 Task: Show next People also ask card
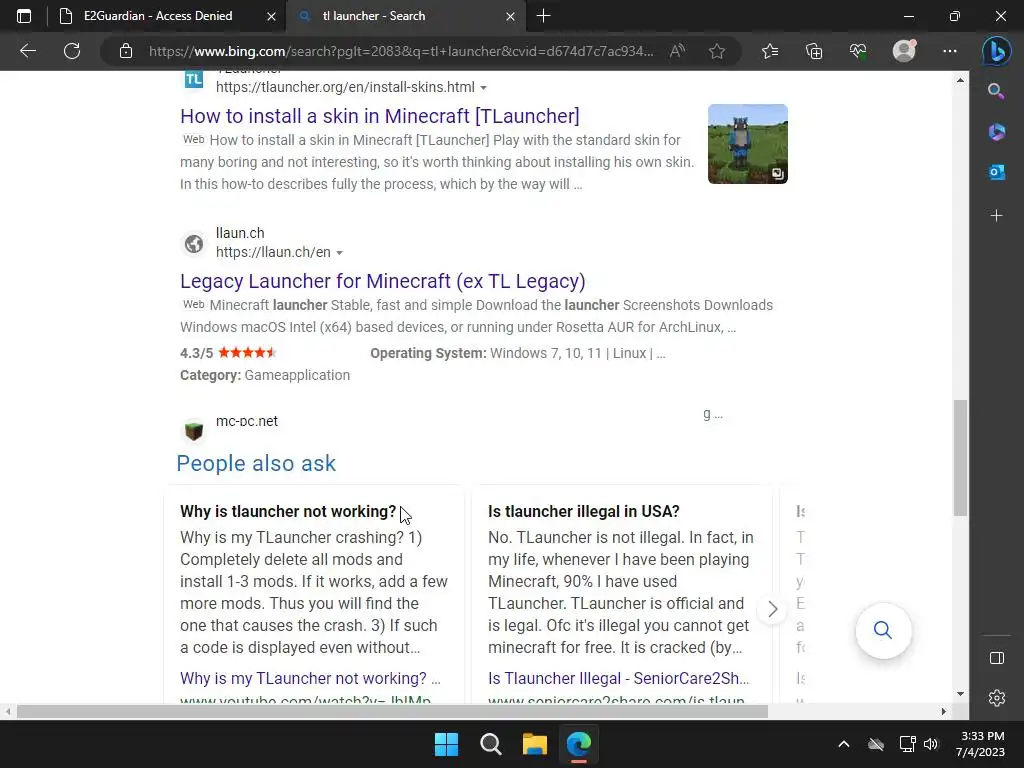[773, 609]
